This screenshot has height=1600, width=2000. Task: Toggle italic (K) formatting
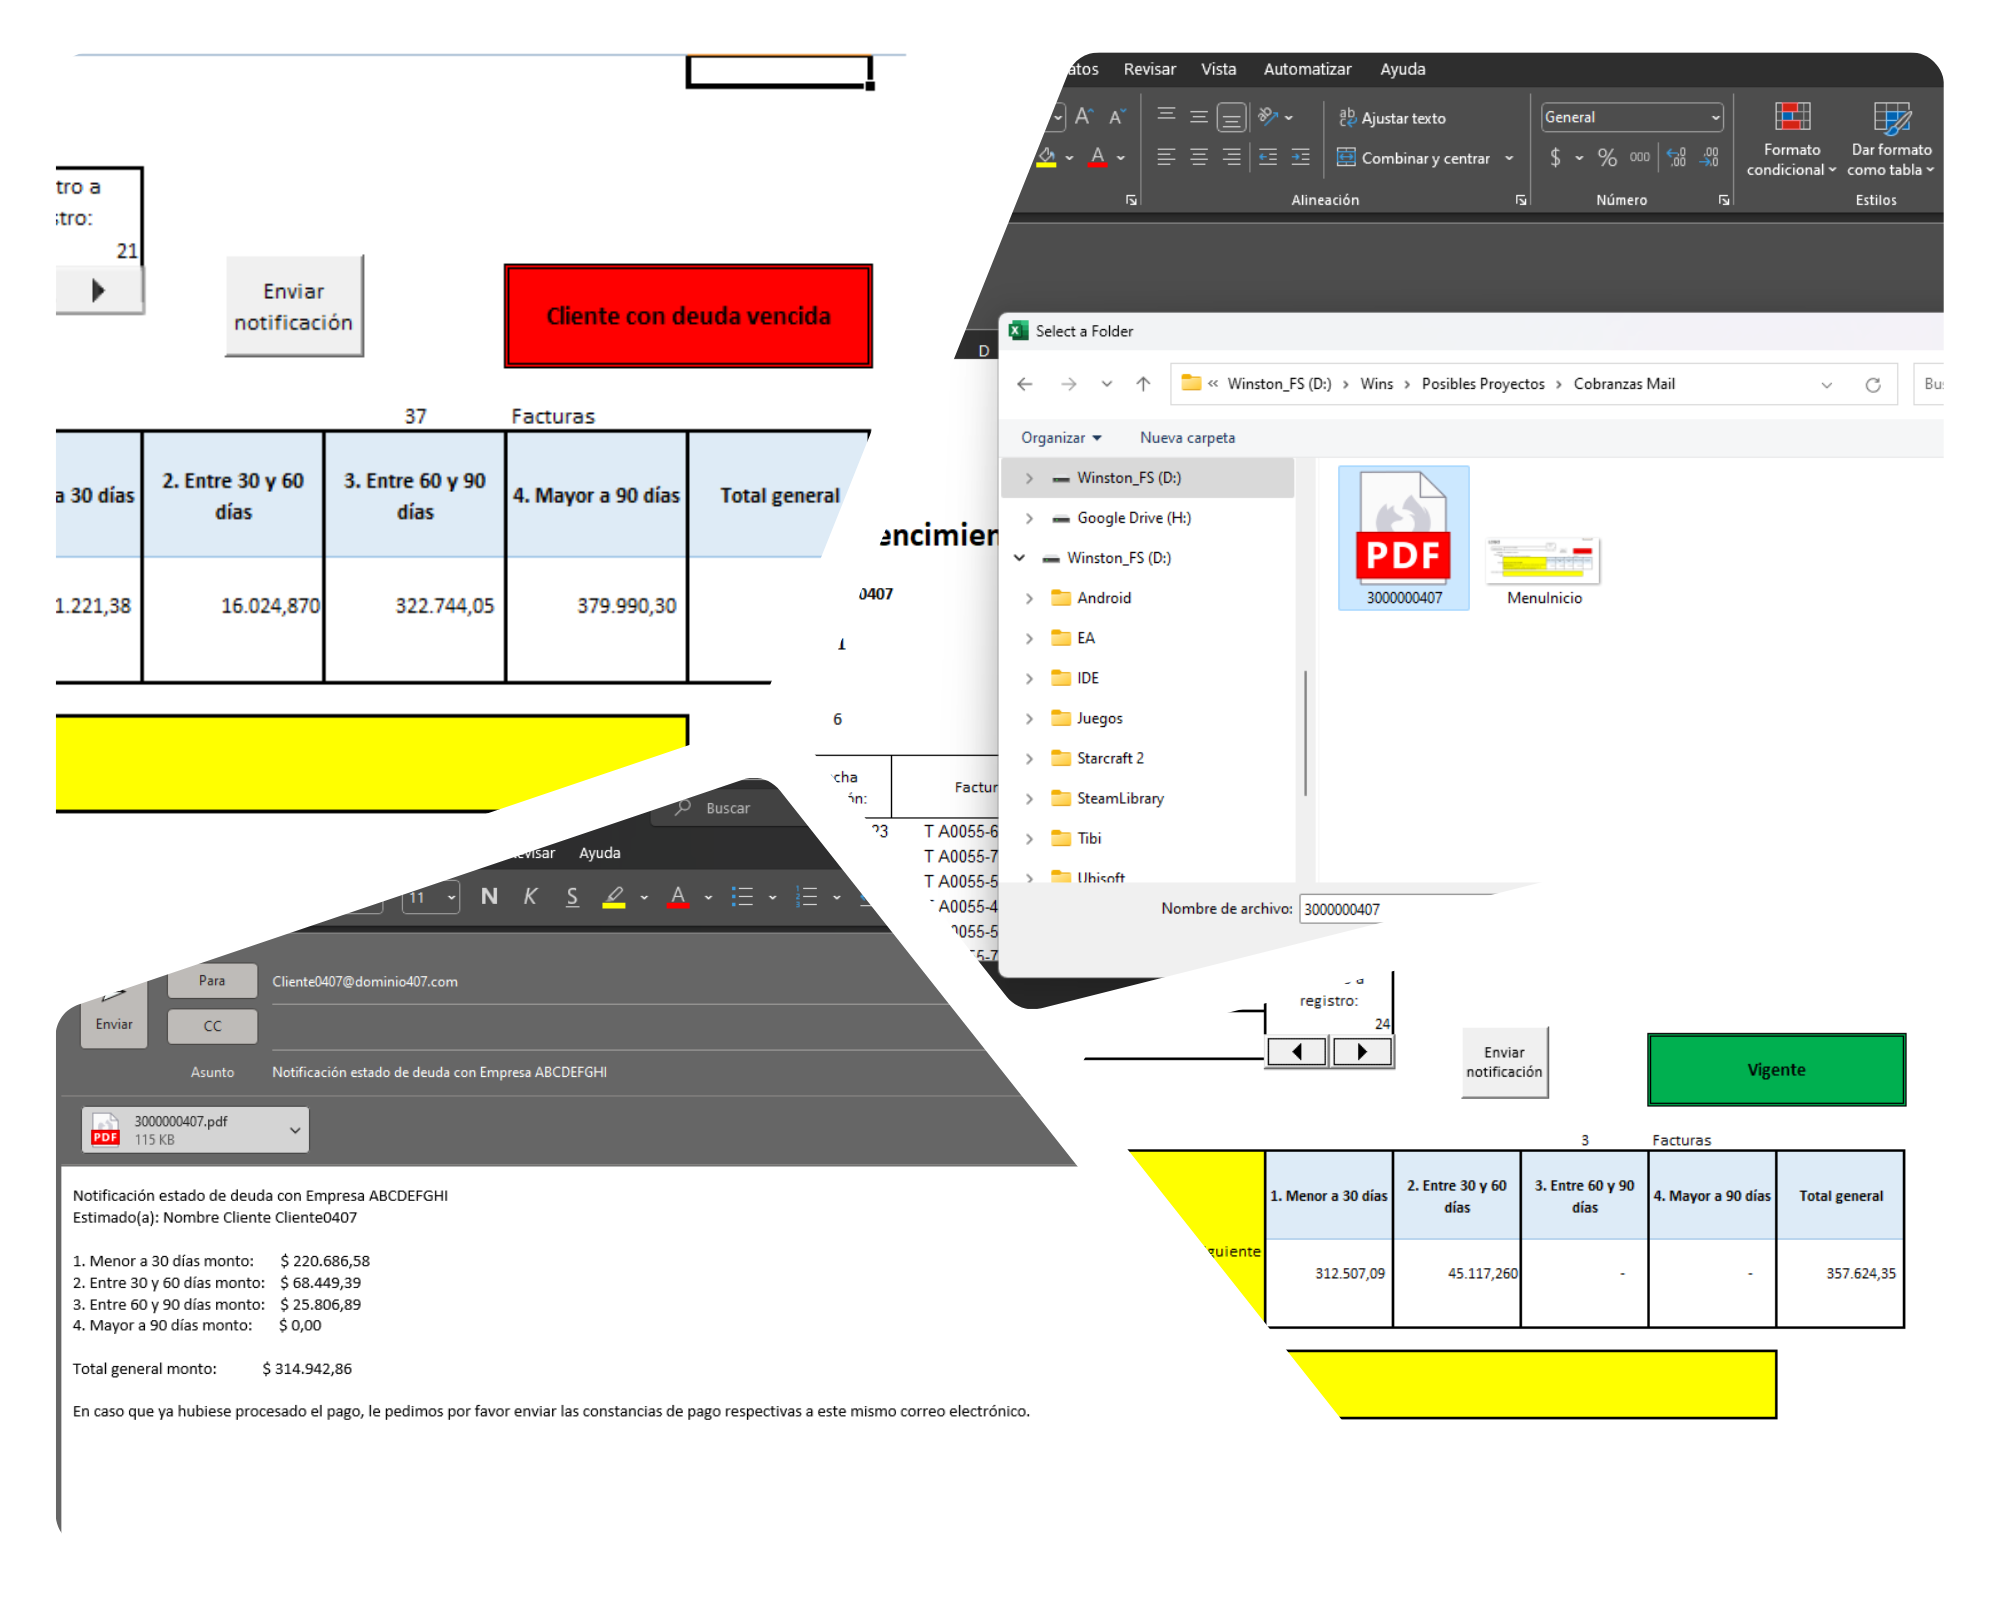pos(530,897)
